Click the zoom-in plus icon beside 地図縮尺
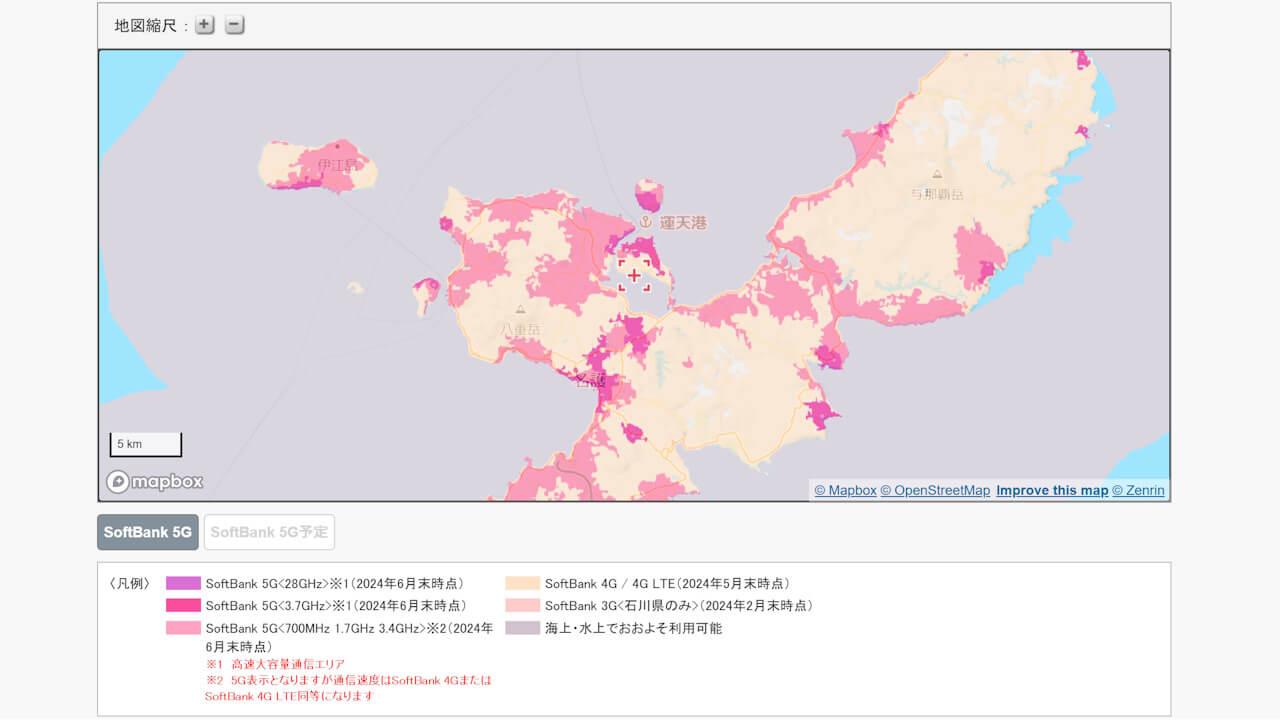This screenshot has width=1280, height=720. coord(204,24)
